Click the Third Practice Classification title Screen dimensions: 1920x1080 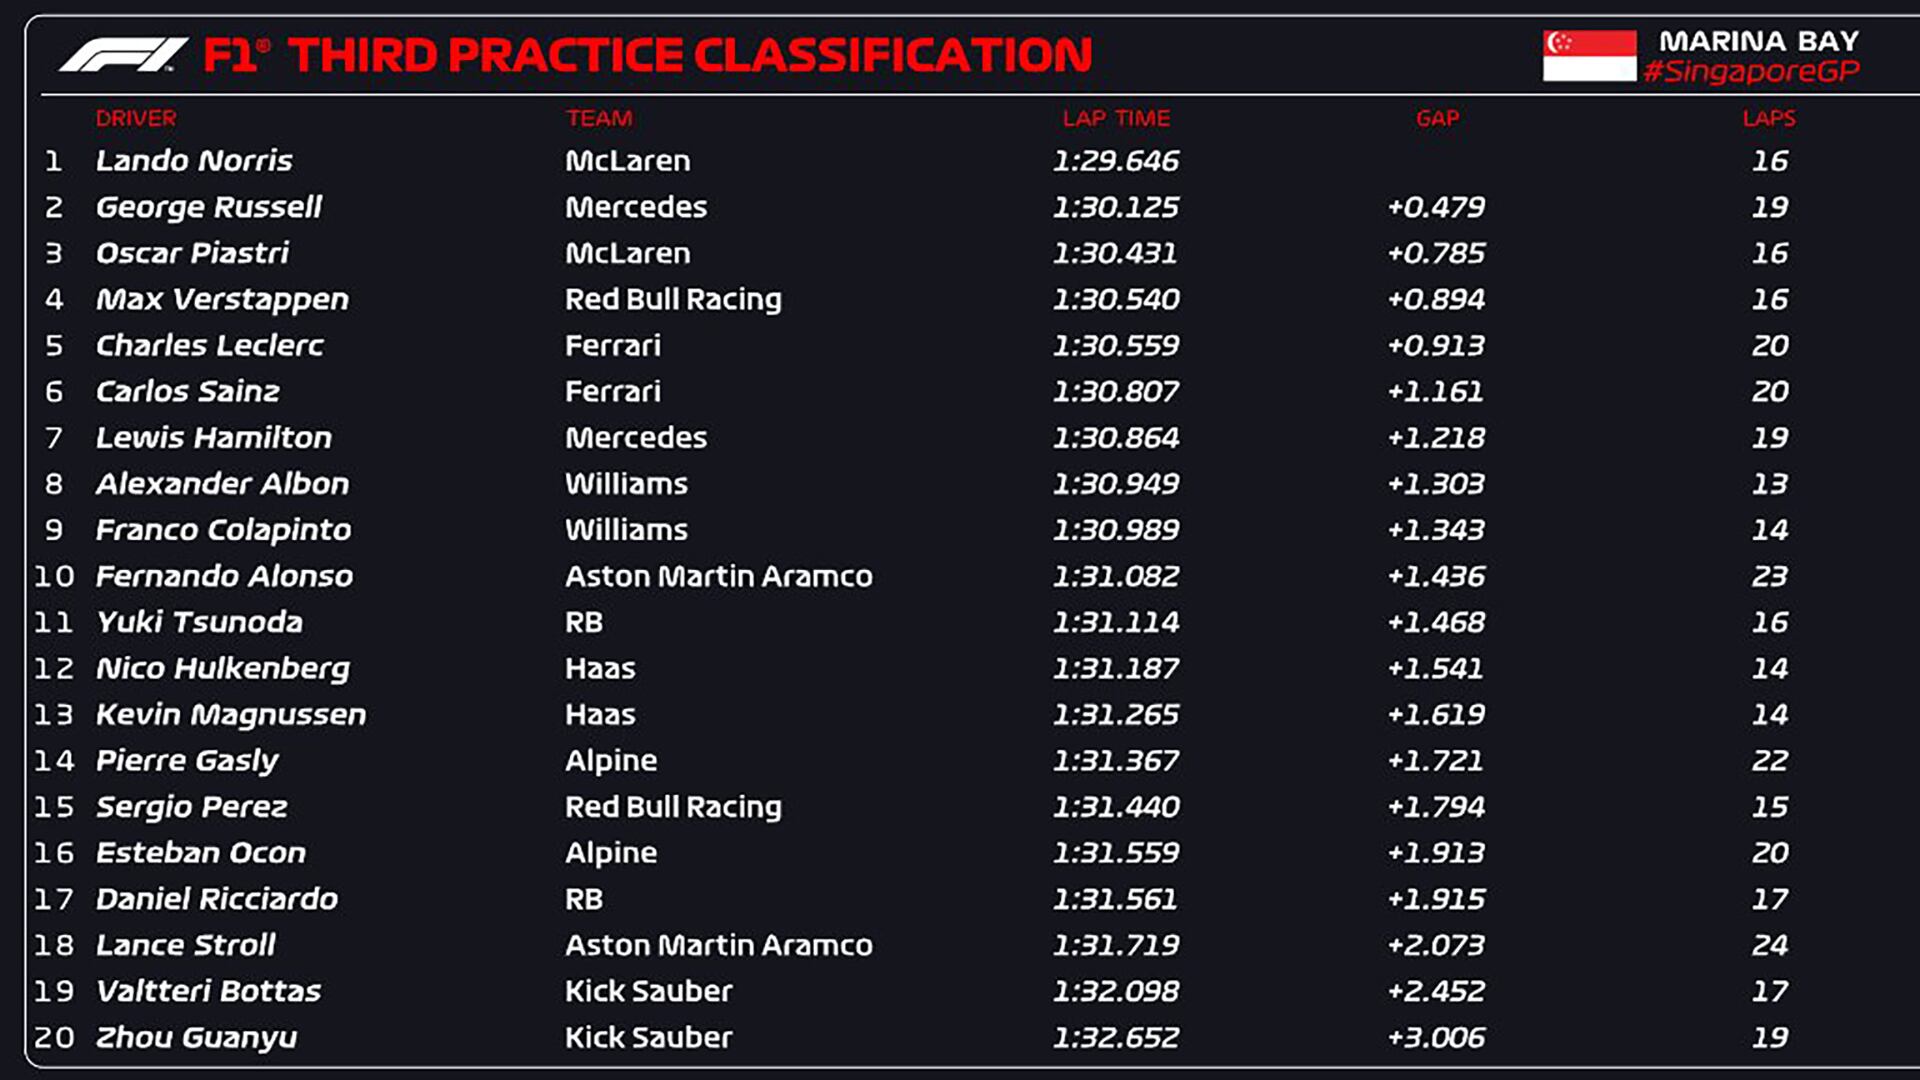tap(690, 55)
